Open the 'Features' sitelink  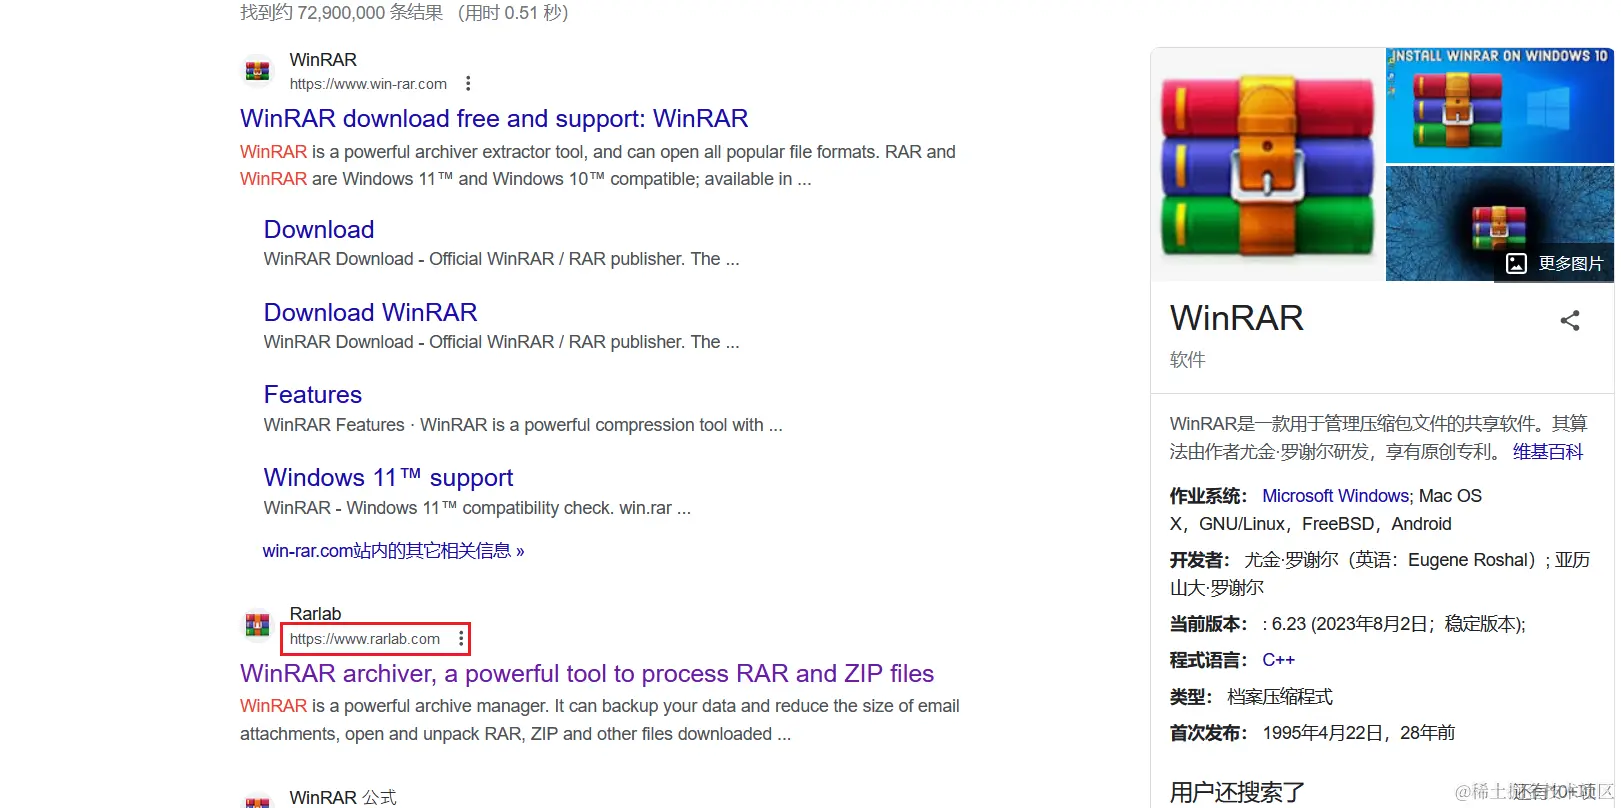click(313, 394)
